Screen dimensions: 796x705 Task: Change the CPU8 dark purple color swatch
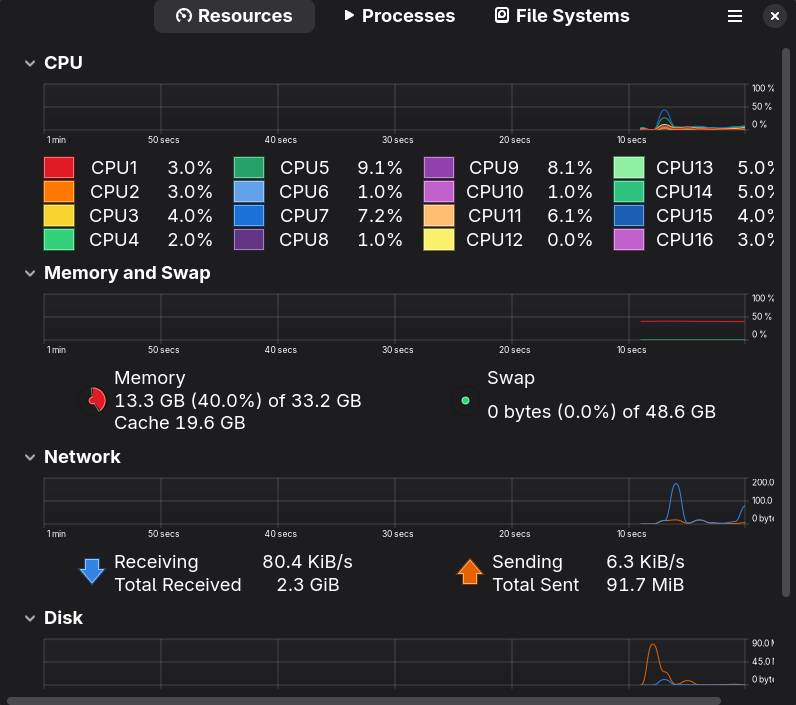pyautogui.click(x=249, y=240)
